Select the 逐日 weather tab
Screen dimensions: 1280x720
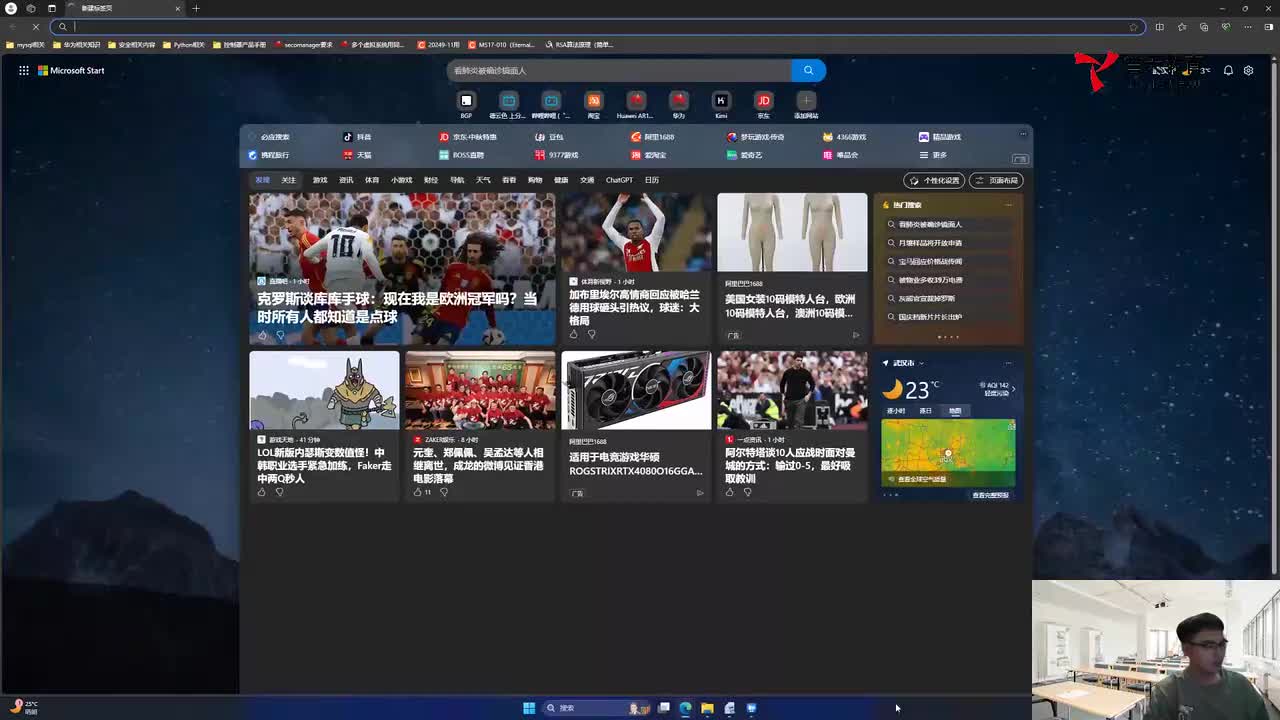click(926, 411)
